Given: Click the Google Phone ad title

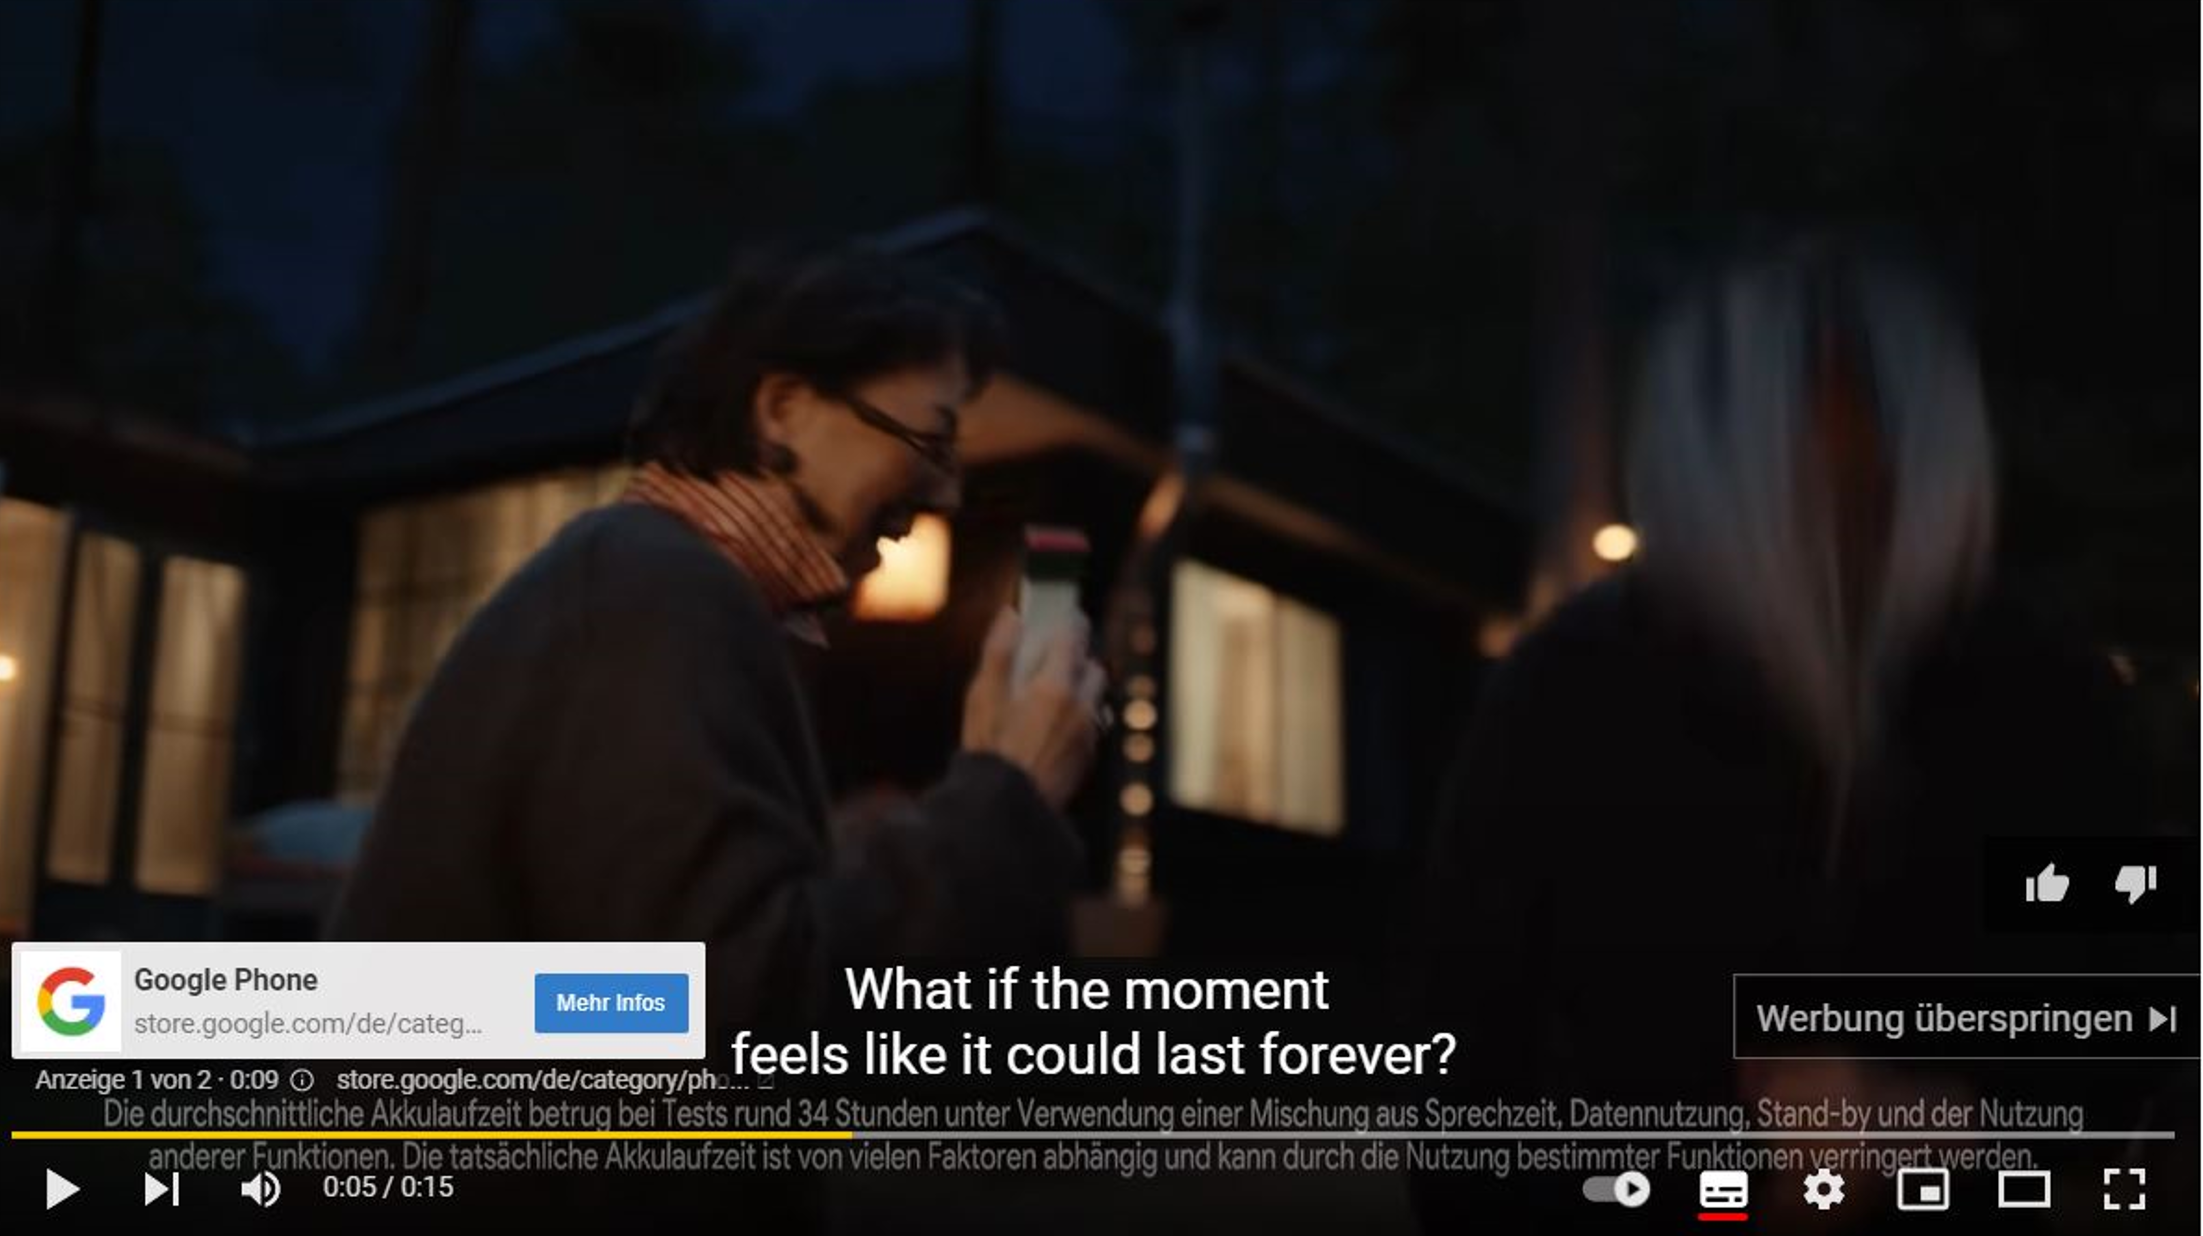Looking at the screenshot, I should pyautogui.click(x=225, y=979).
